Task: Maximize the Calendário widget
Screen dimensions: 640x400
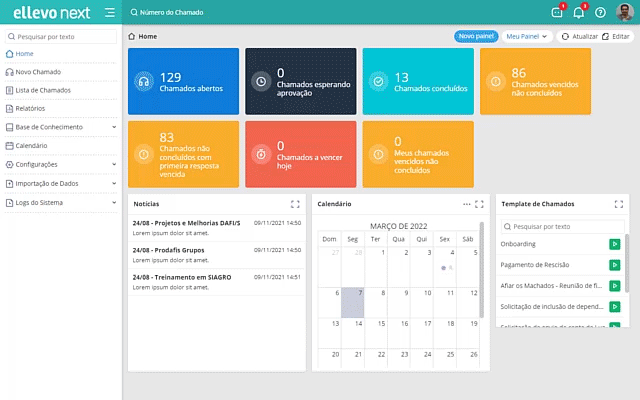Action: (x=479, y=204)
